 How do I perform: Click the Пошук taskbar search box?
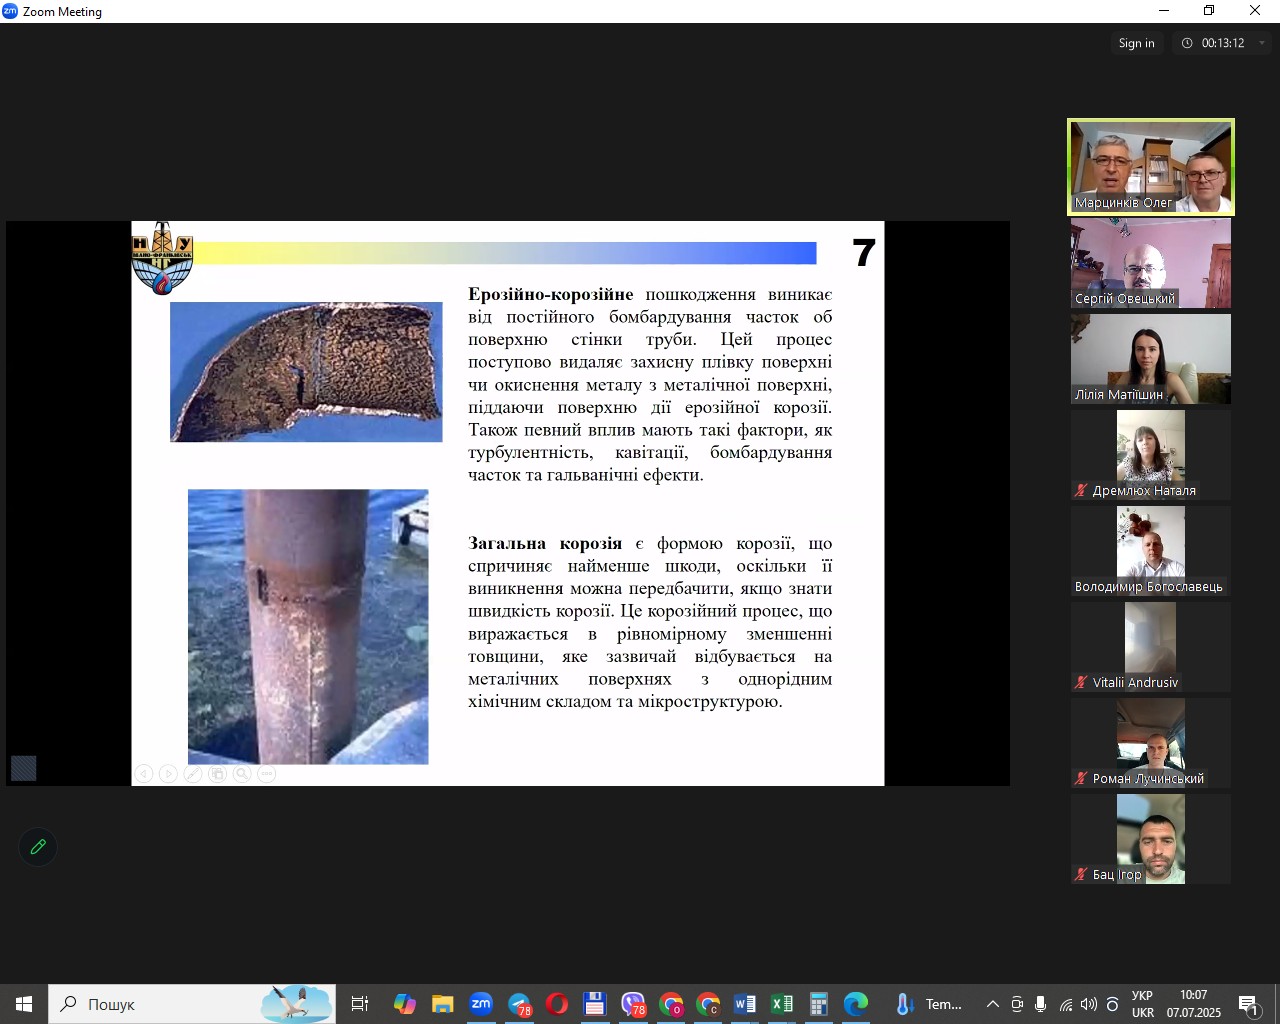192,1004
